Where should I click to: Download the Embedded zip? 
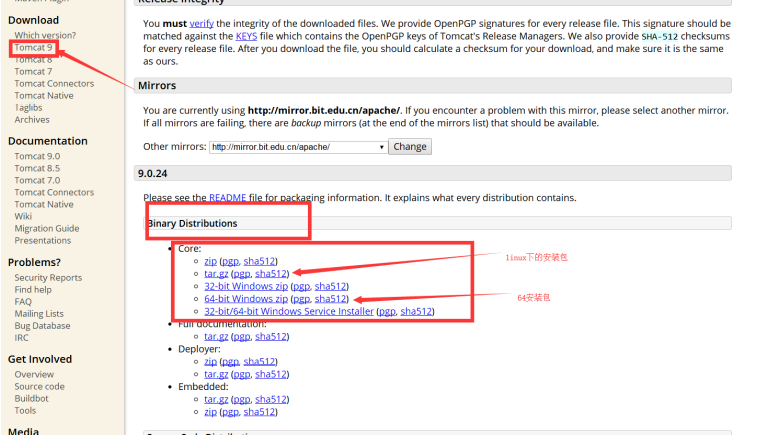[x=211, y=412]
